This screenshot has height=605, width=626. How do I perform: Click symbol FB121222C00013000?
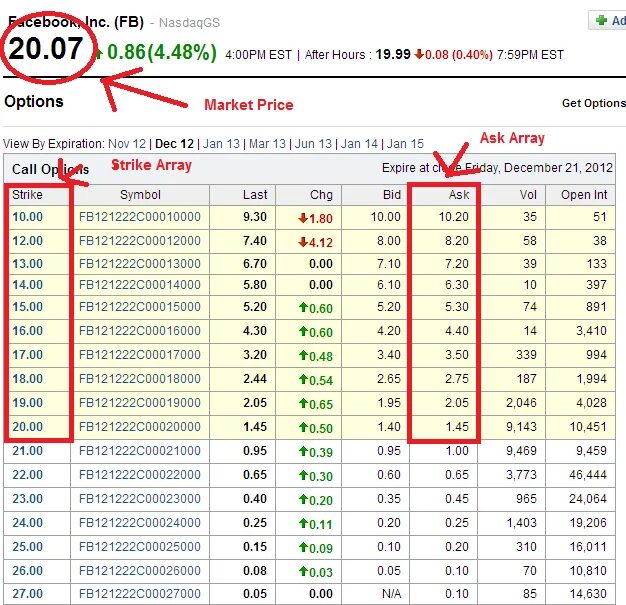tap(140, 264)
